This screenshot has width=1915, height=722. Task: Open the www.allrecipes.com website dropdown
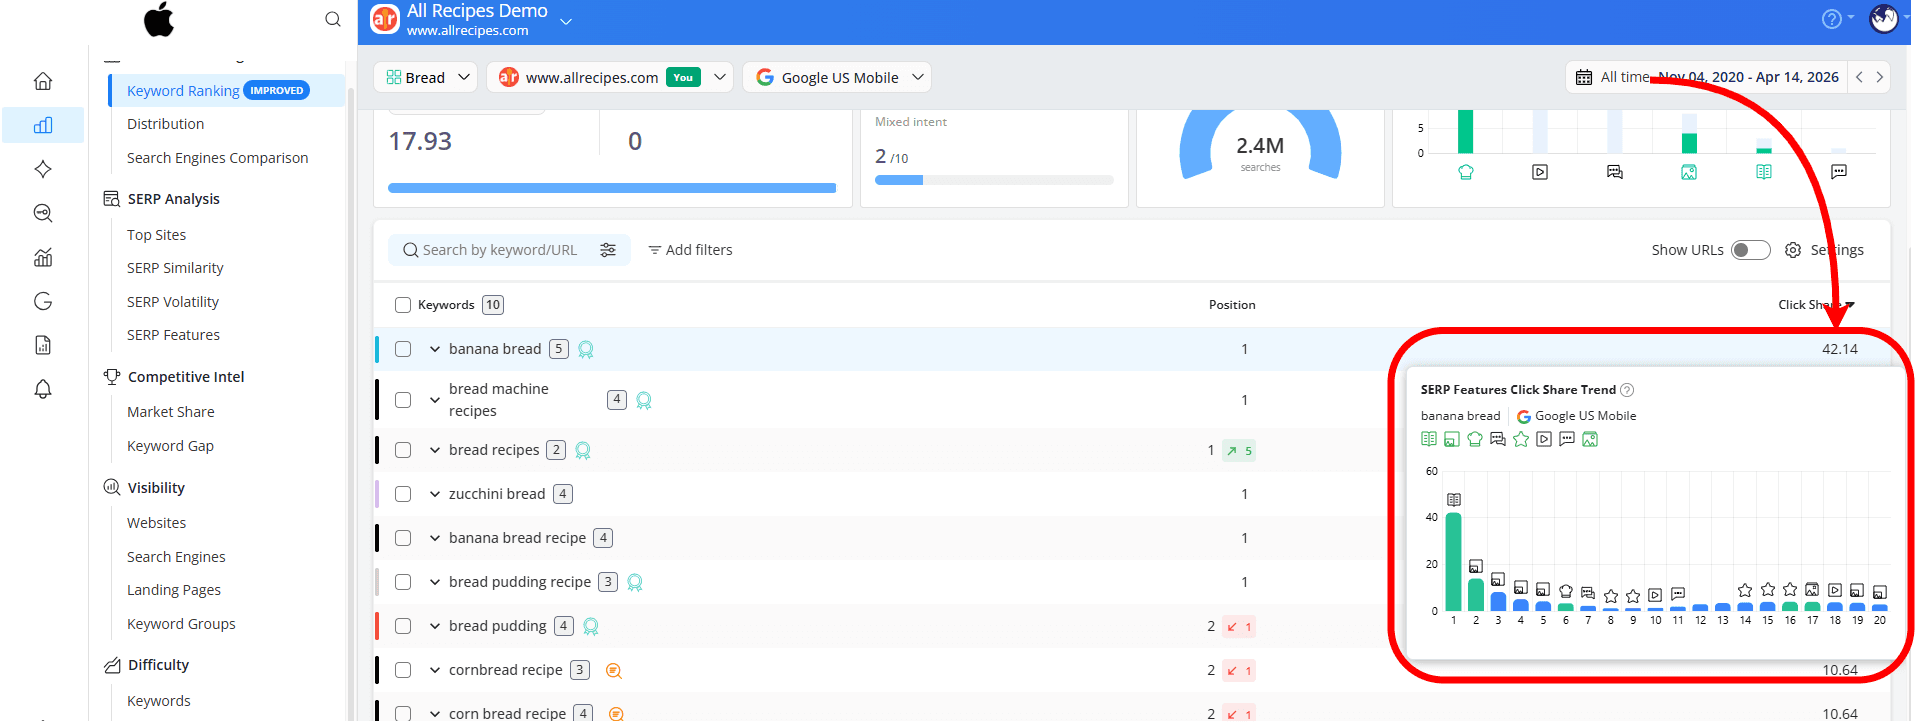610,77
